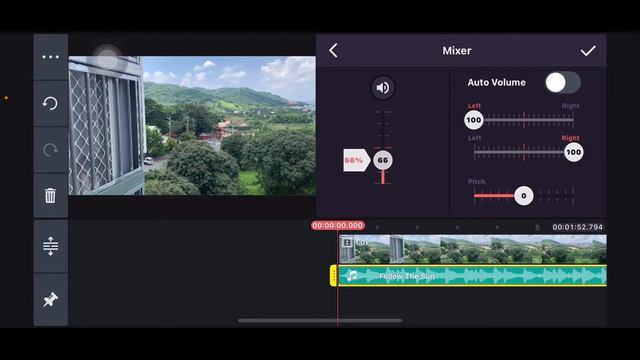Click the Auto Volume label

coord(496,82)
